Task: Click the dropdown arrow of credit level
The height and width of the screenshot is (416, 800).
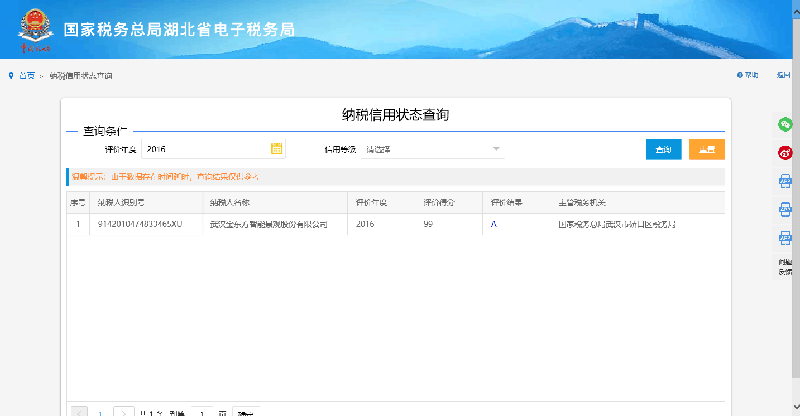Action: pyautogui.click(x=495, y=149)
